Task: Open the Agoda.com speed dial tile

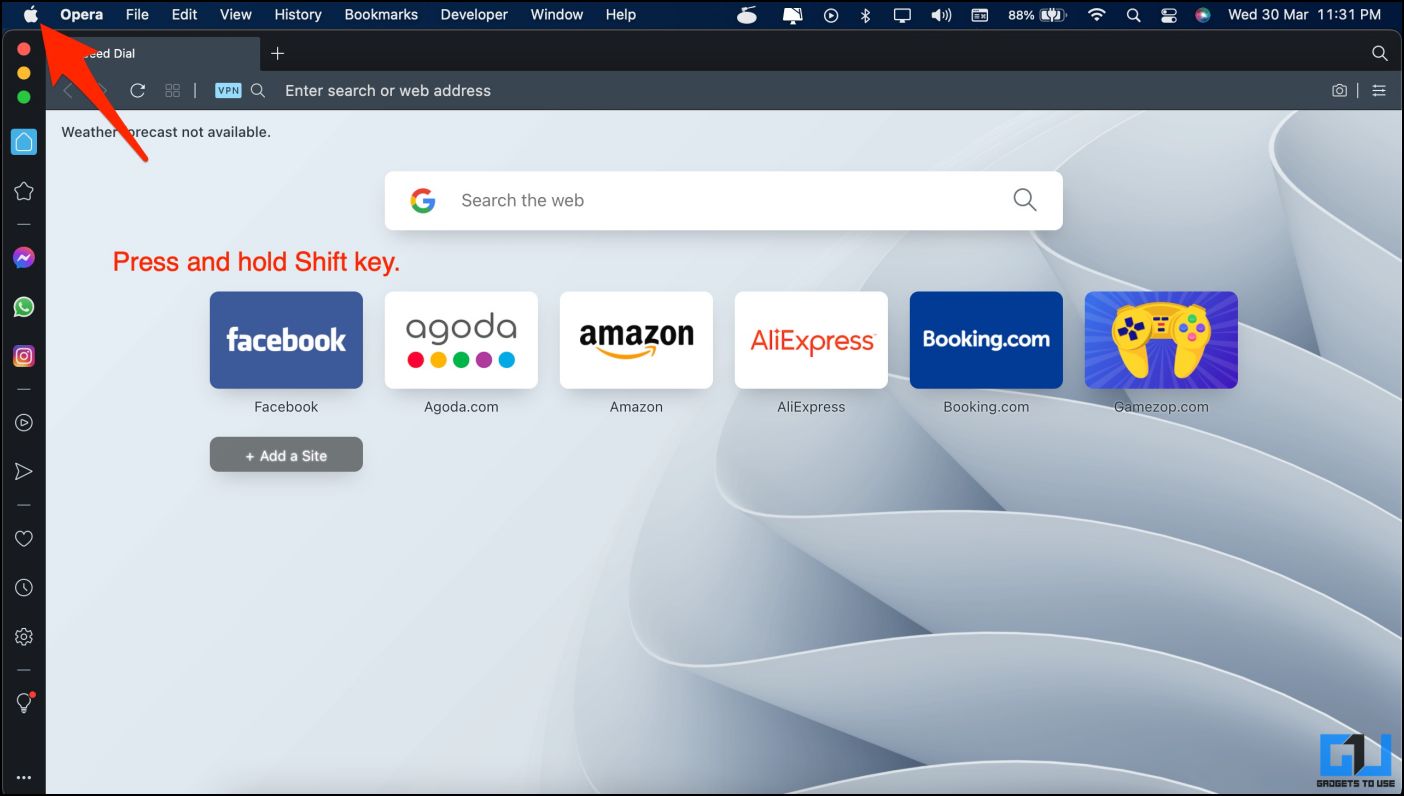Action: (x=461, y=340)
